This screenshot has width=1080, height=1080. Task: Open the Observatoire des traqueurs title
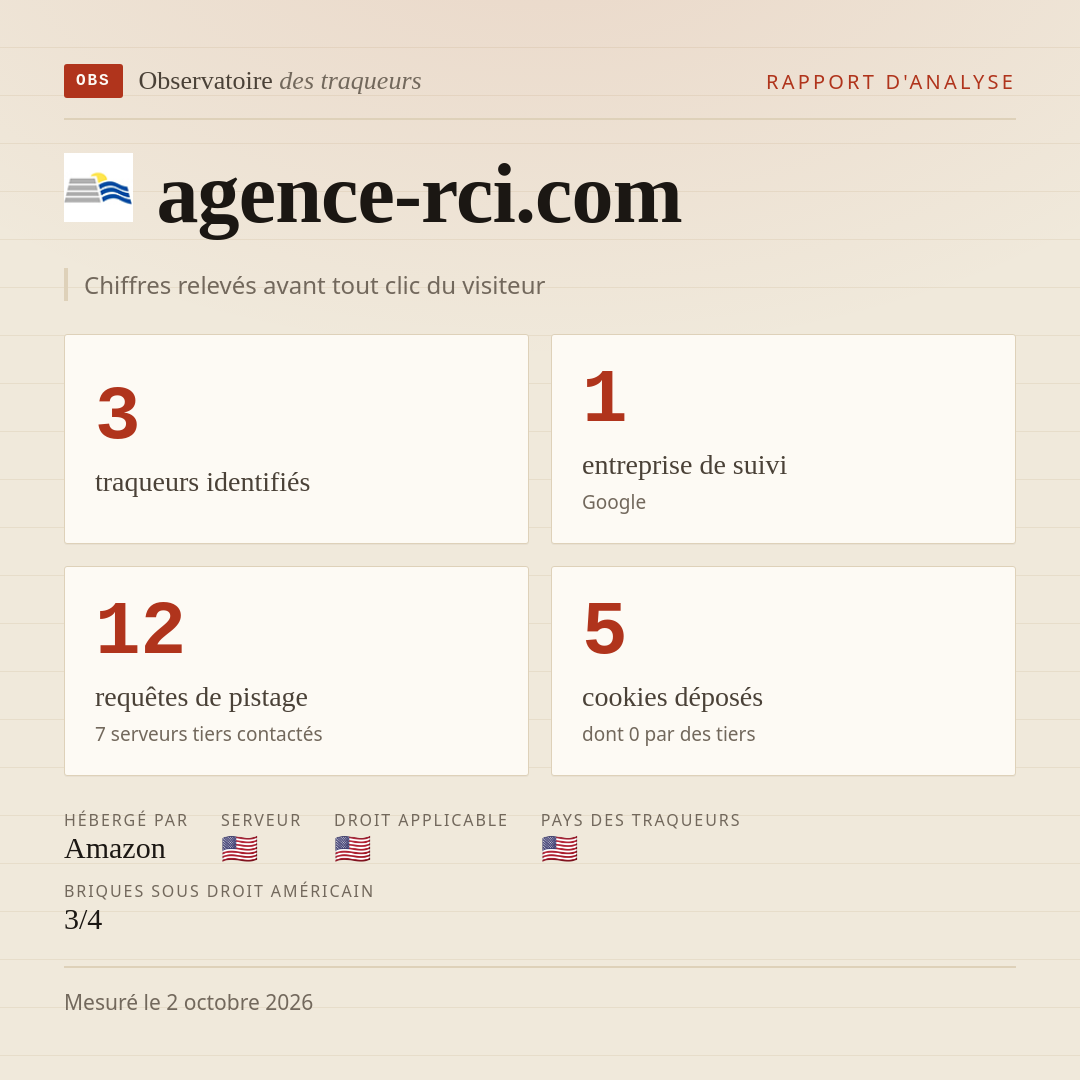coord(280,81)
